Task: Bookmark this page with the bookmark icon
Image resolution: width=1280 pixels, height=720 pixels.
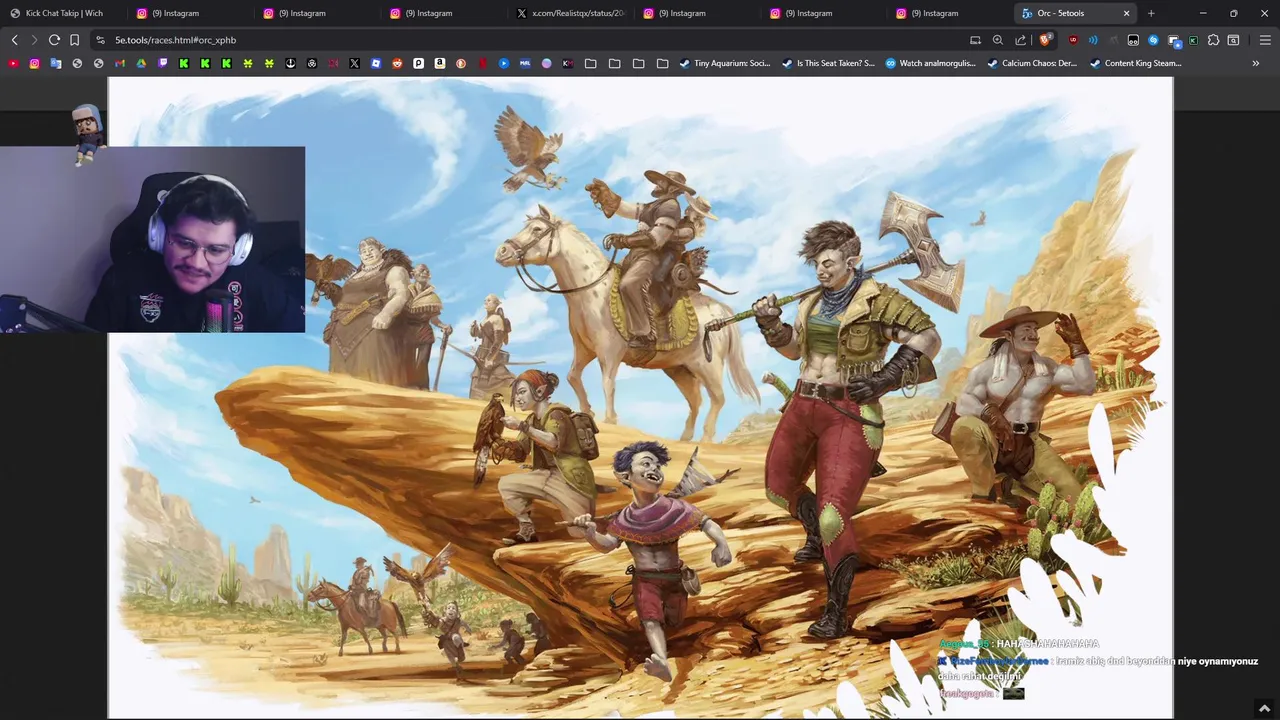Action: [x=74, y=40]
